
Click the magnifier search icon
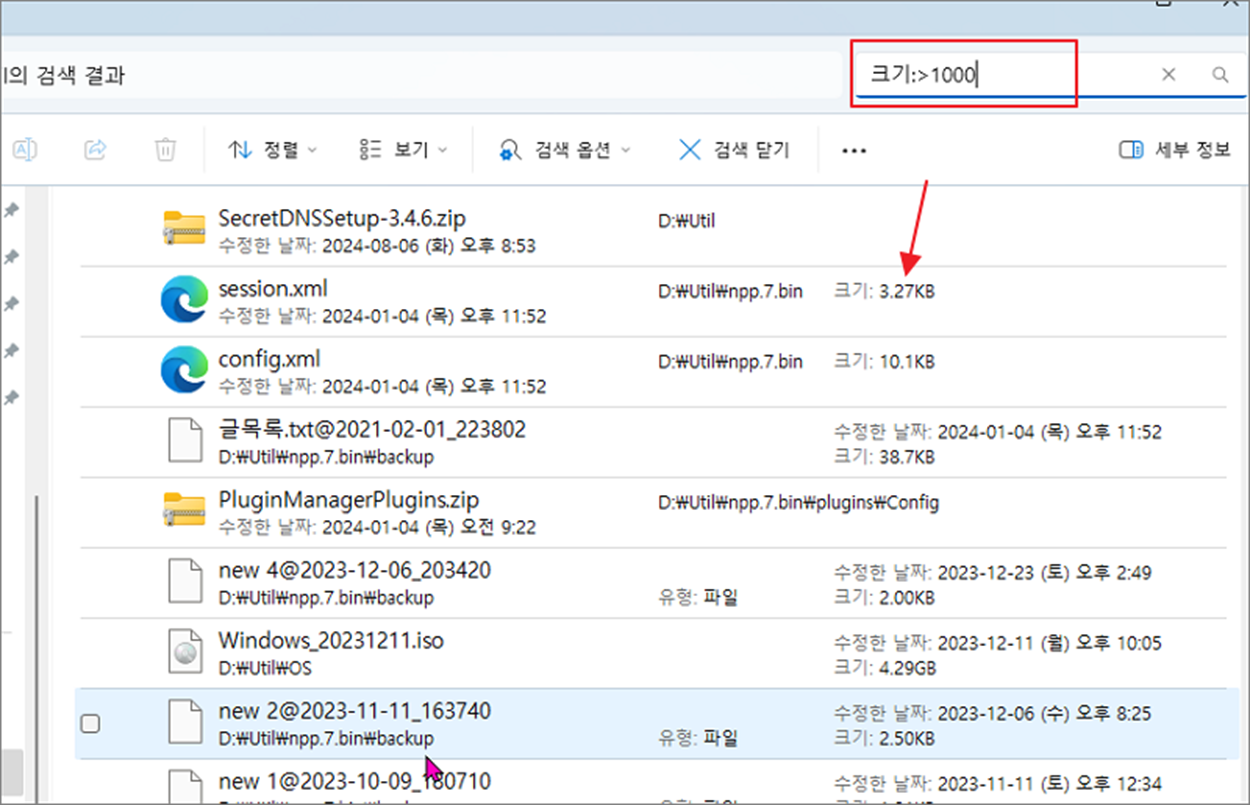click(x=1220, y=74)
